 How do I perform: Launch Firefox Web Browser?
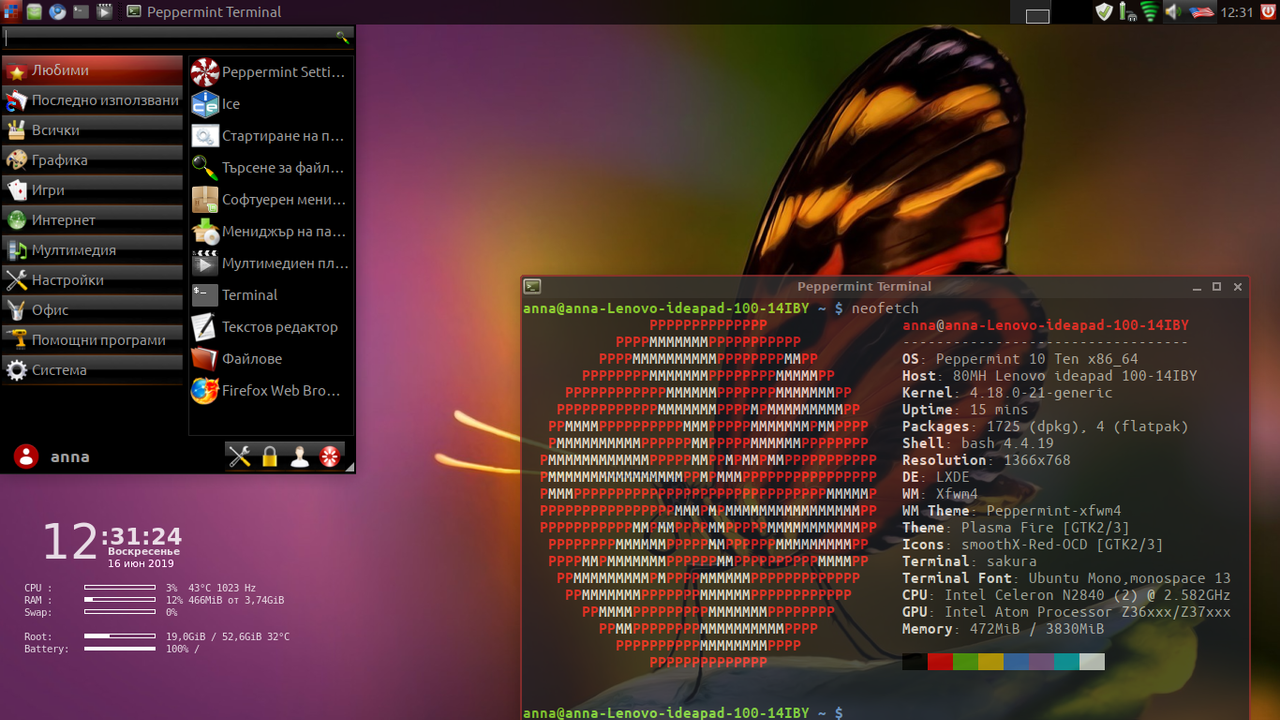point(270,391)
